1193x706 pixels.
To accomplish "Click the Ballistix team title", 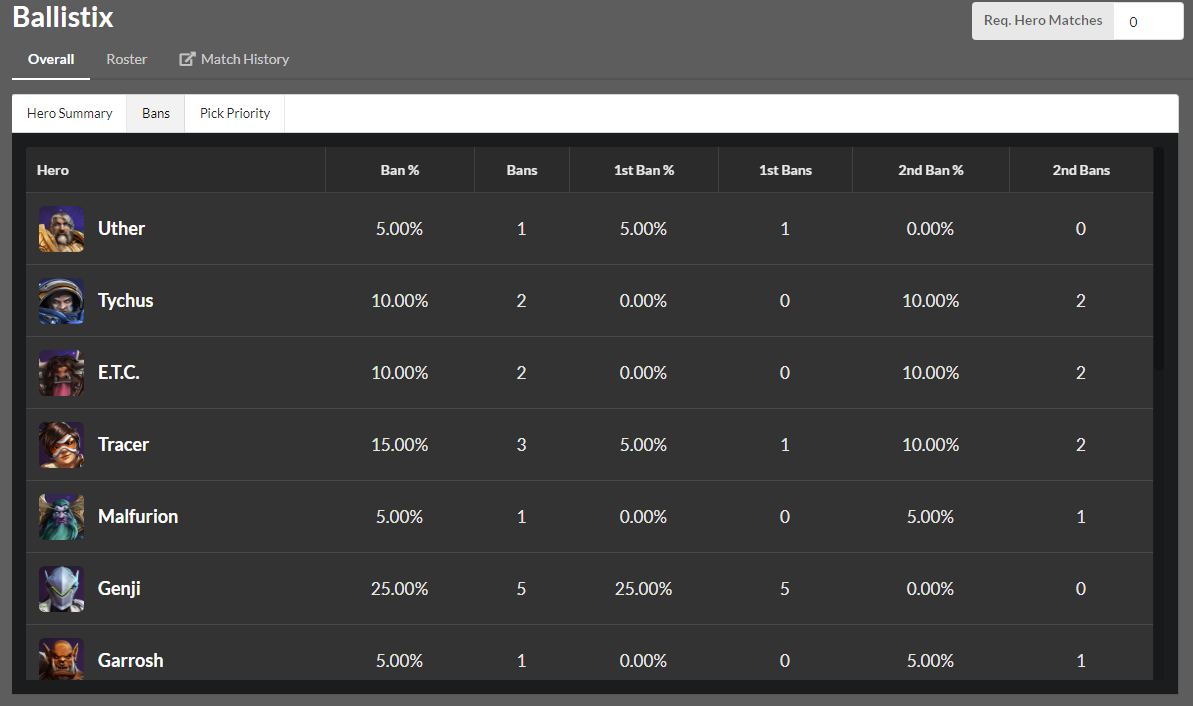I will pyautogui.click(x=63, y=17).
